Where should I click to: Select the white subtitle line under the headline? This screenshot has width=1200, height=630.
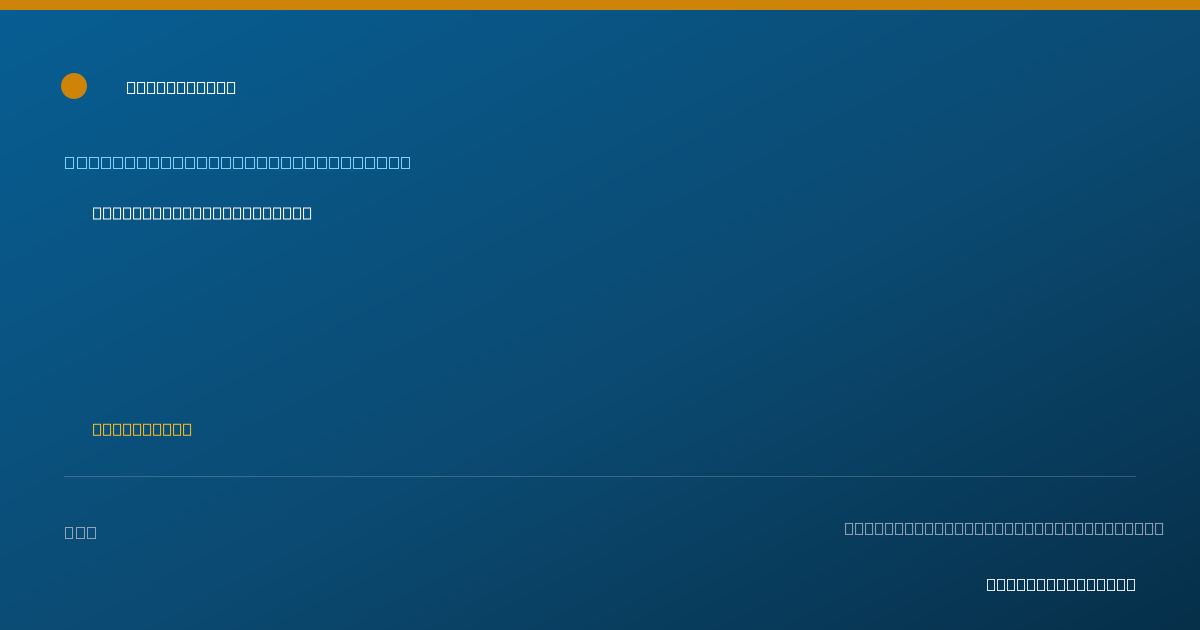202,213
